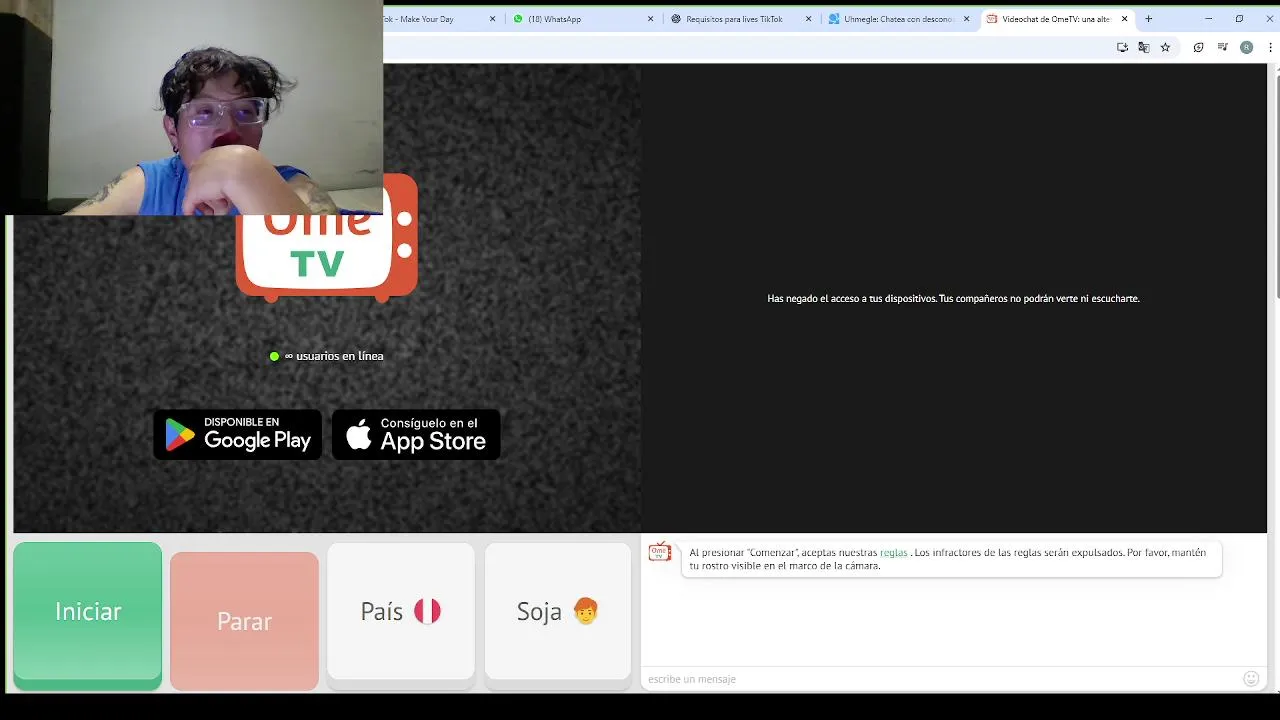The width and height of the screenshot is (1280, 720).
Task: Switch to the 'Requisitos para lives TikTok' tab
Action: tap(742, 19)
